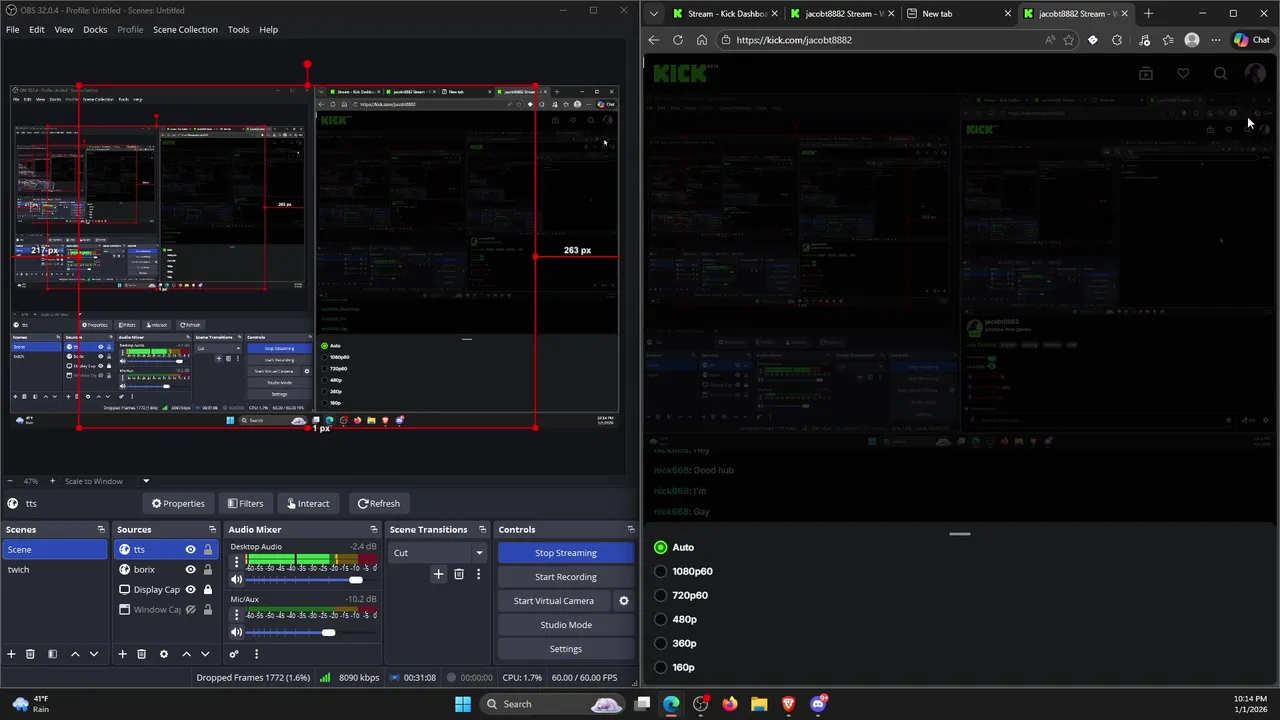
Task: Click source Properties button
Action: [178, 504]
